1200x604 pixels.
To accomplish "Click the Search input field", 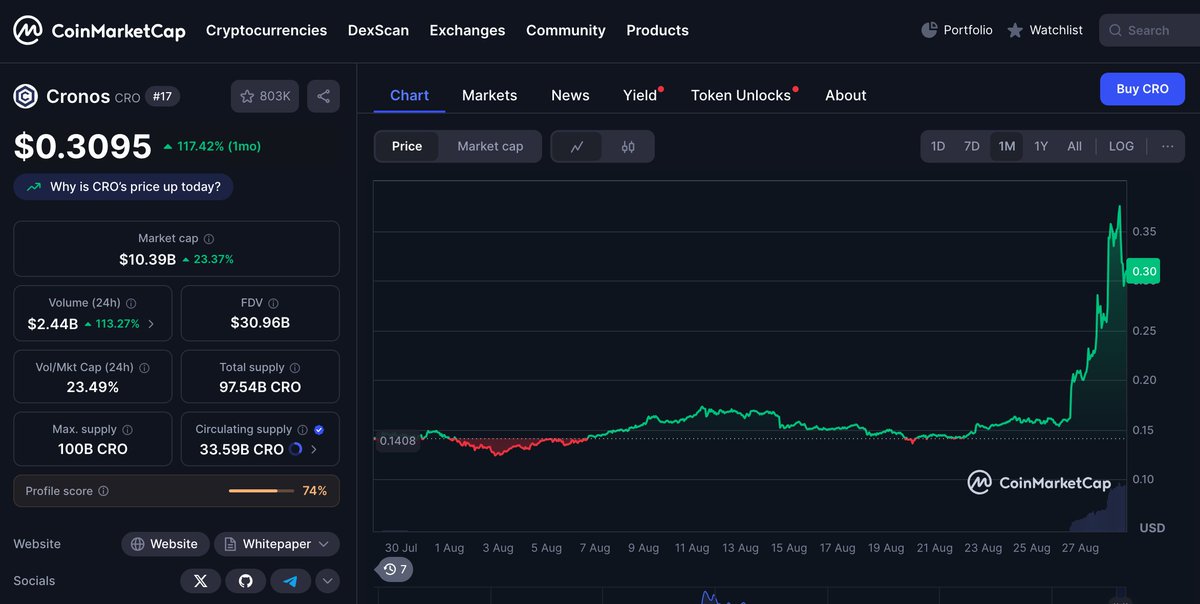I will point(1150,30).
